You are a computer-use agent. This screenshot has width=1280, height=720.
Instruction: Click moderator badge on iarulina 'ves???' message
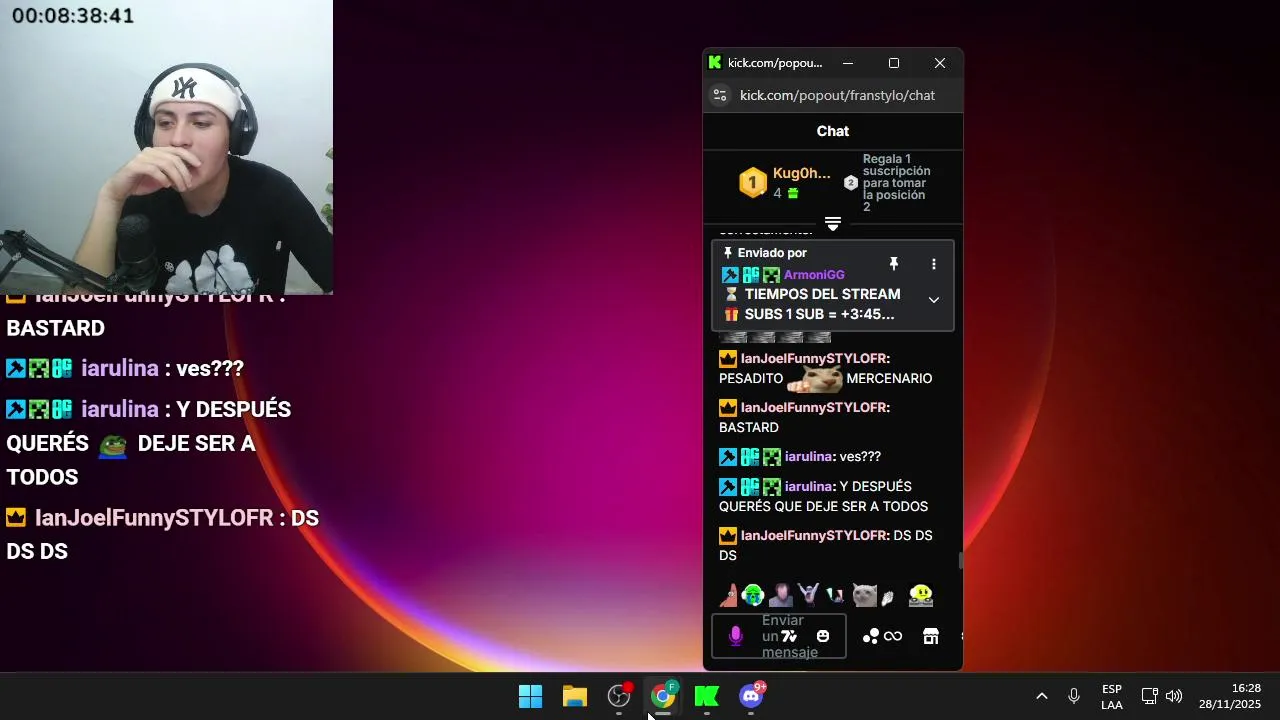728,457
